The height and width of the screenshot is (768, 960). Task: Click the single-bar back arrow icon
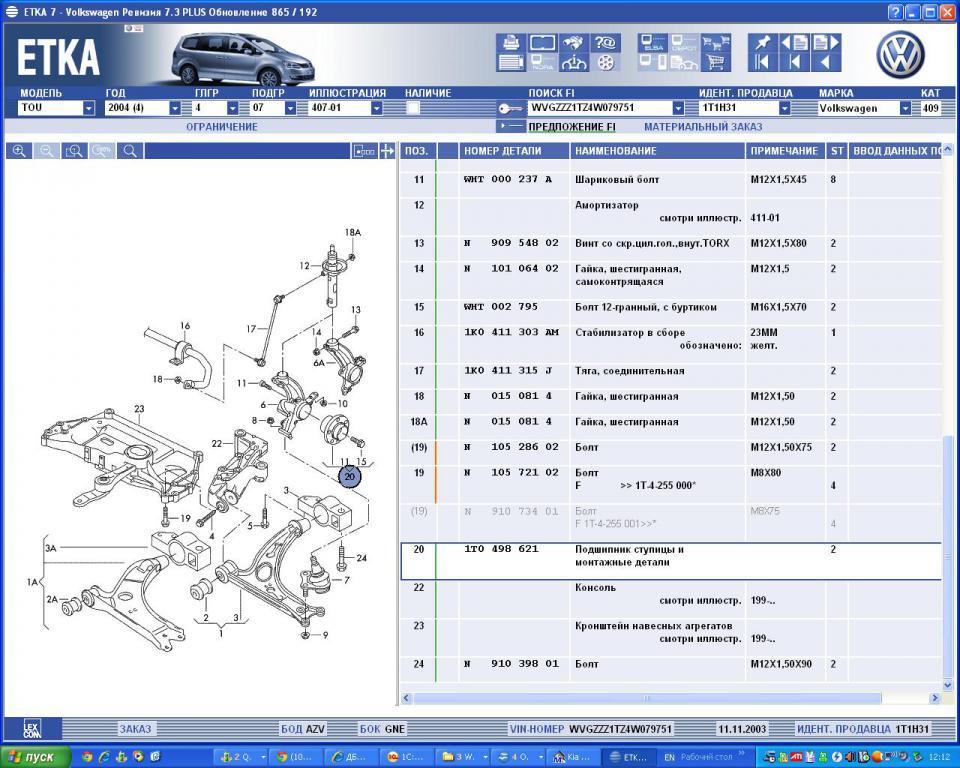pos(794,62)
